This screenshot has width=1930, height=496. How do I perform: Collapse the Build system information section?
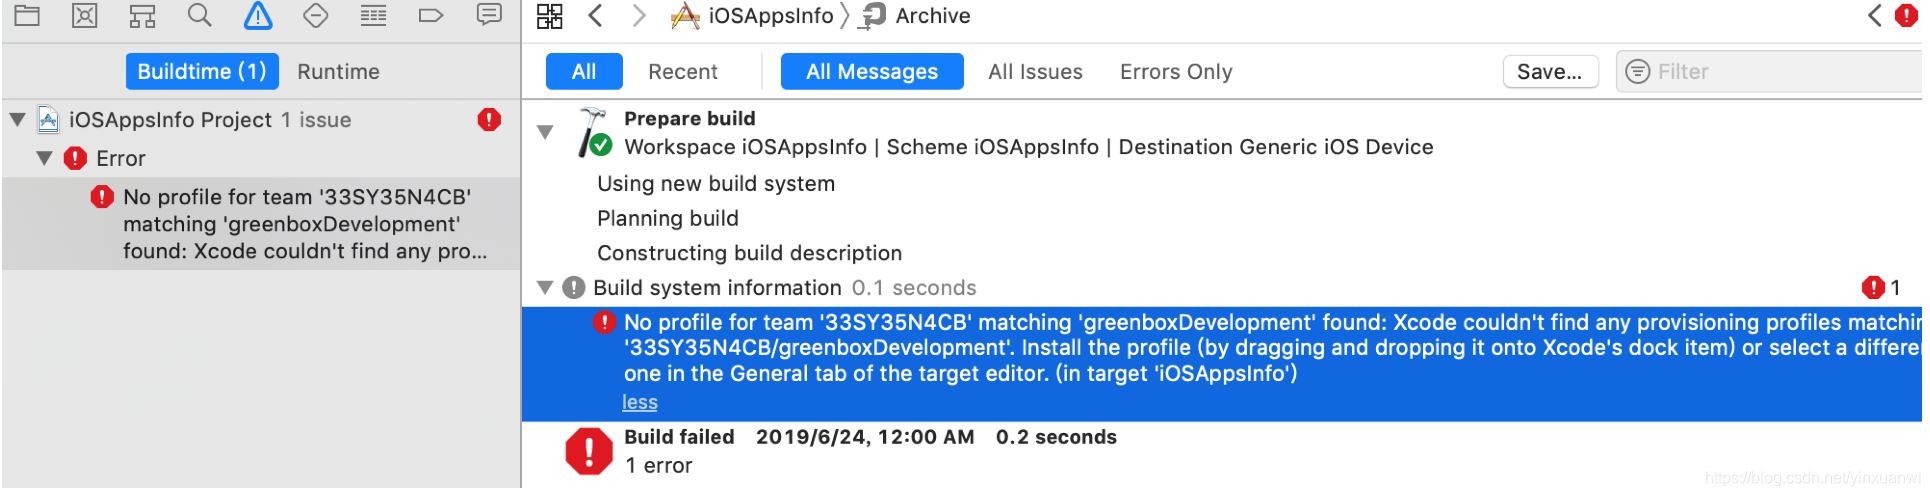(545, 288)
